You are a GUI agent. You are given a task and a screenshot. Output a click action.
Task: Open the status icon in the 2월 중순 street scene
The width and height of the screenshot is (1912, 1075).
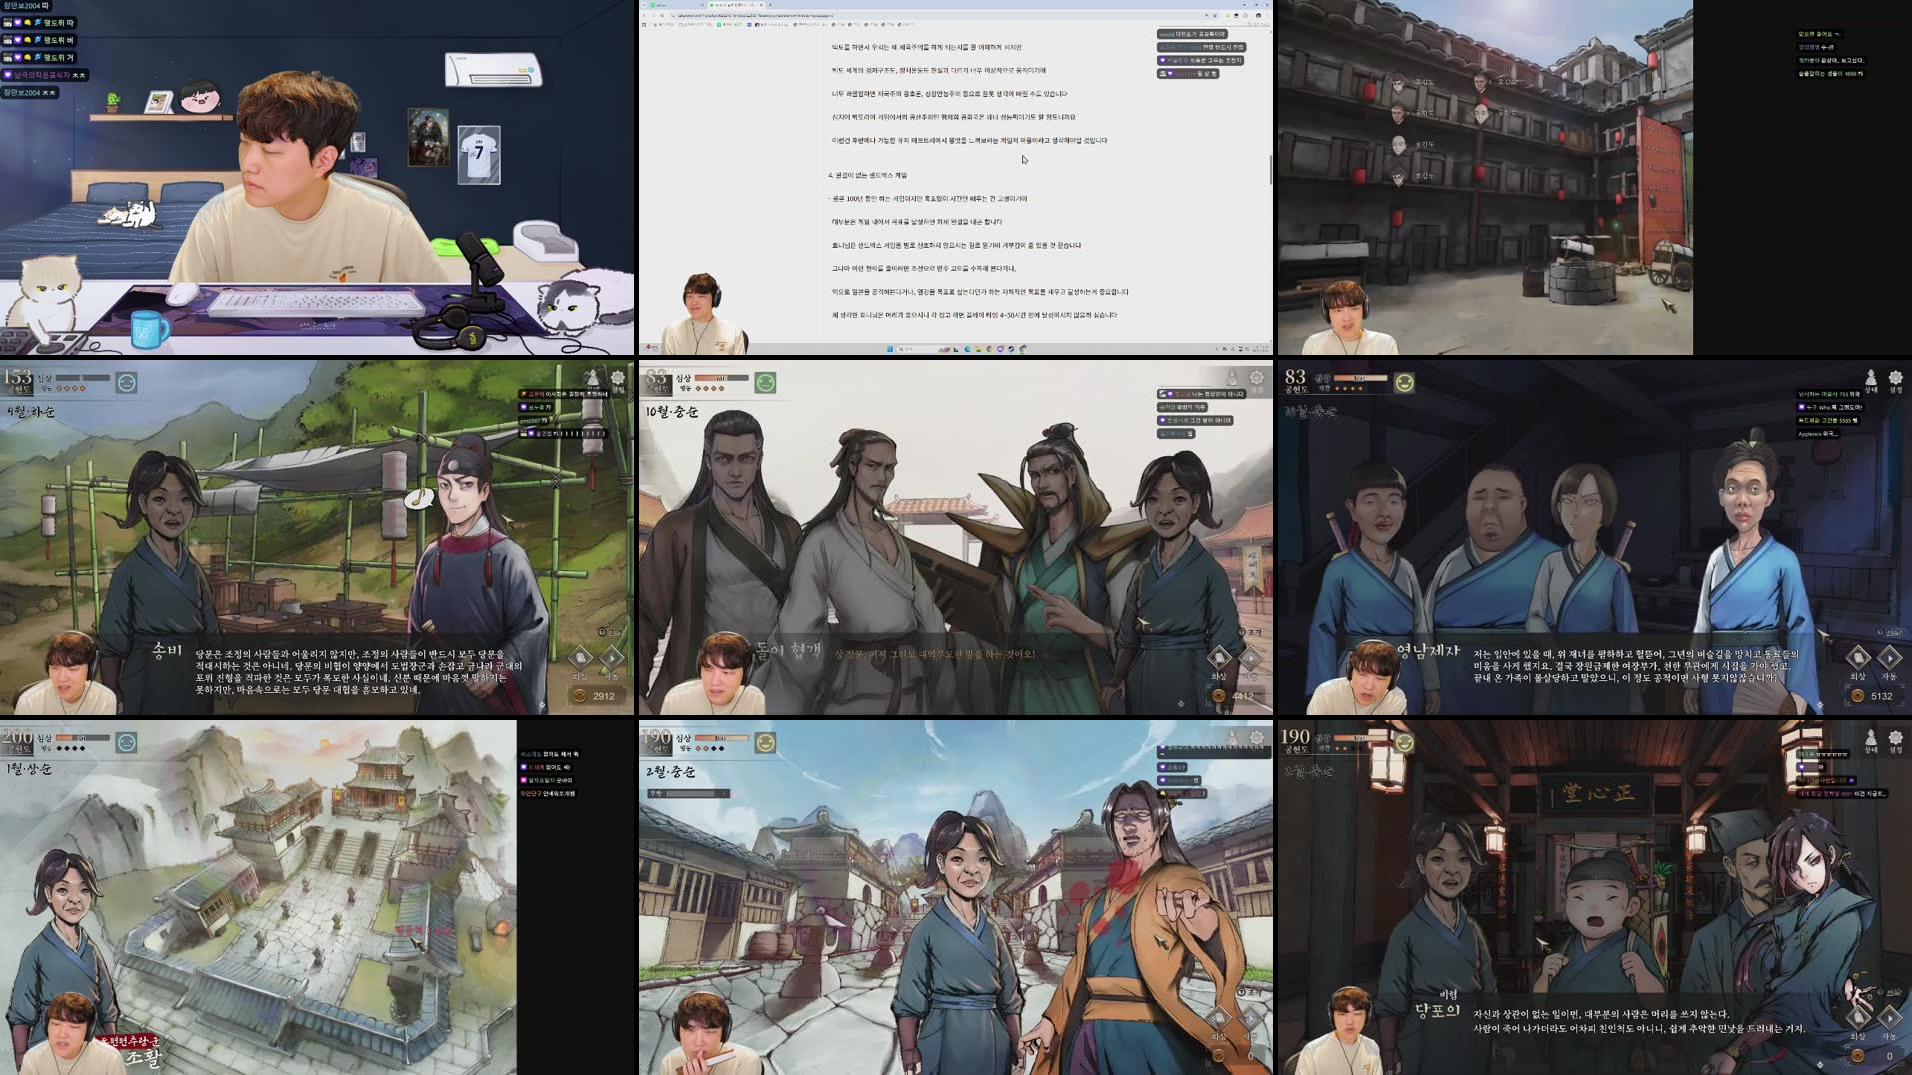1232,739
